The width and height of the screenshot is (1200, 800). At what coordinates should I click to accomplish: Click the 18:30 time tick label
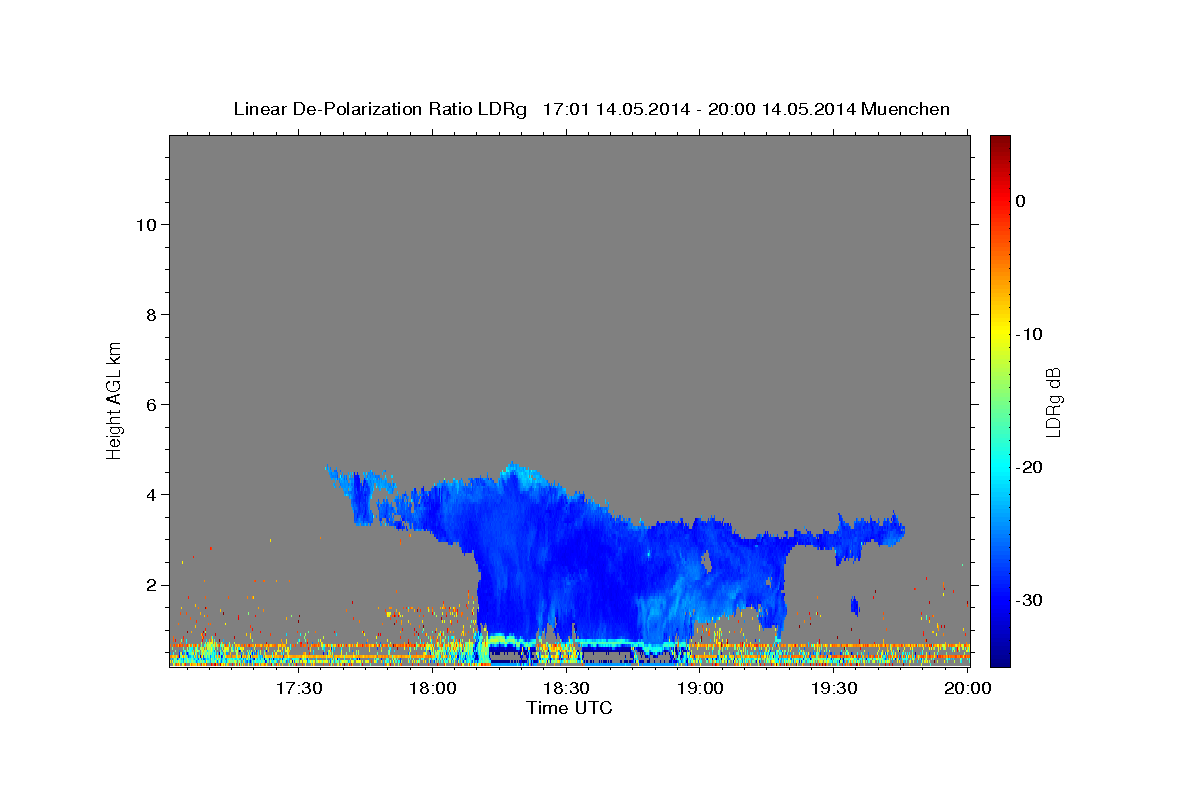(x=566, y=690)
